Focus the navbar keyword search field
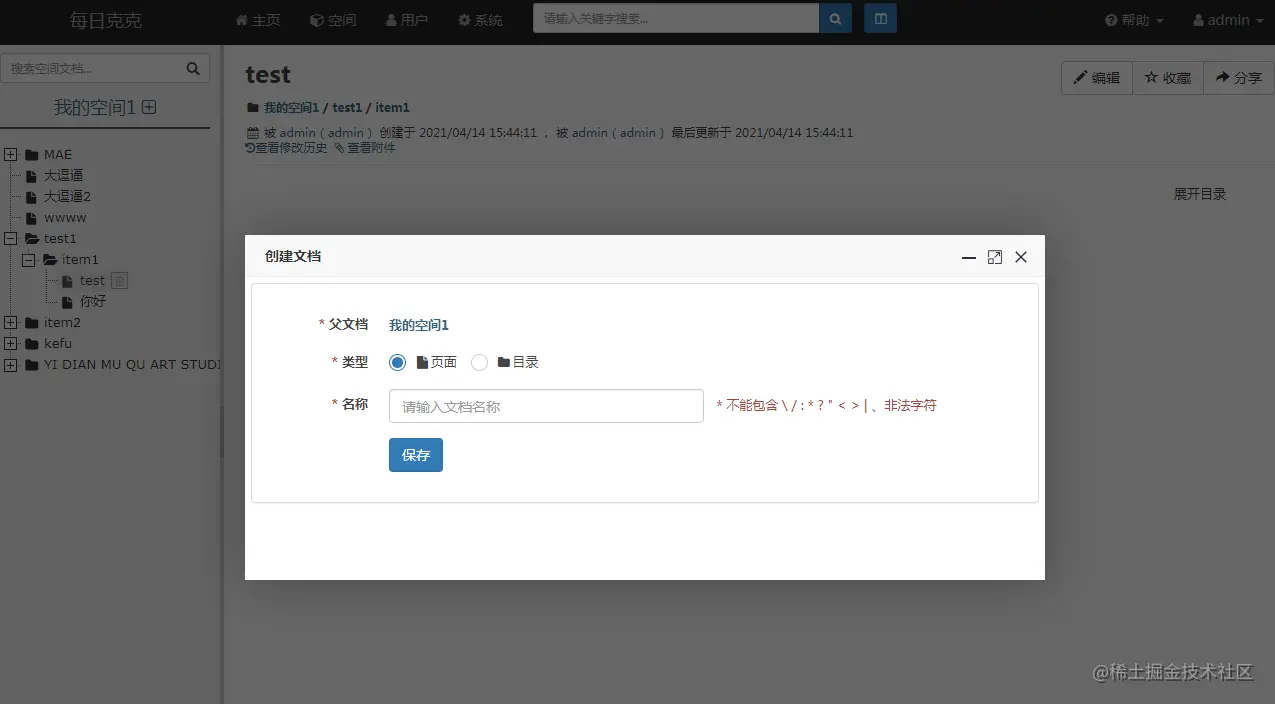This screenshot has width=1275, height=704. (x=676, y=19)
